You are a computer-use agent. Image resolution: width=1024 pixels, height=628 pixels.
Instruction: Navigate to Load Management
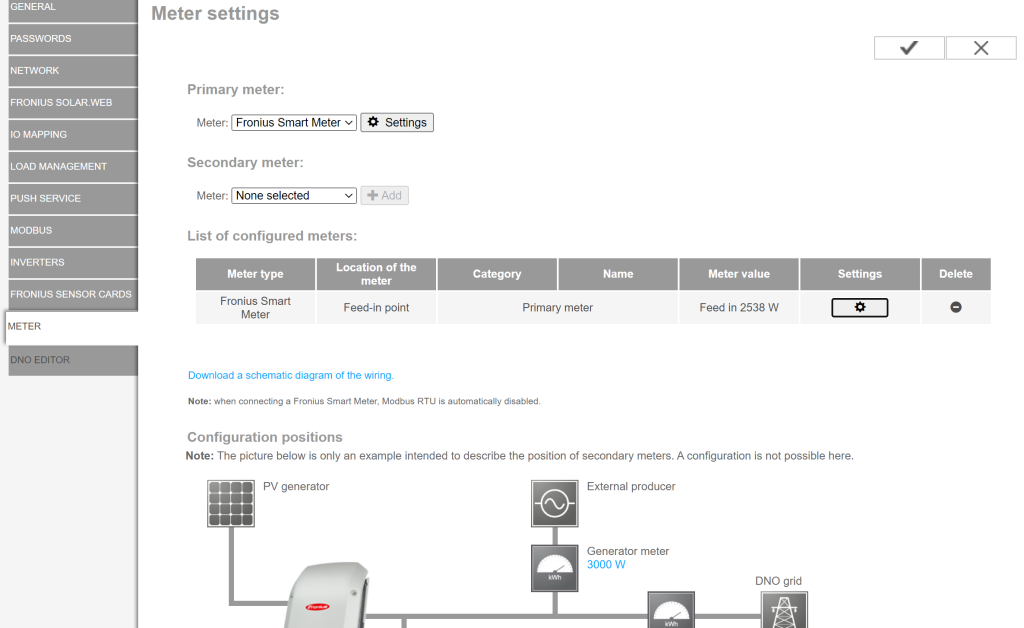point(73,166)
